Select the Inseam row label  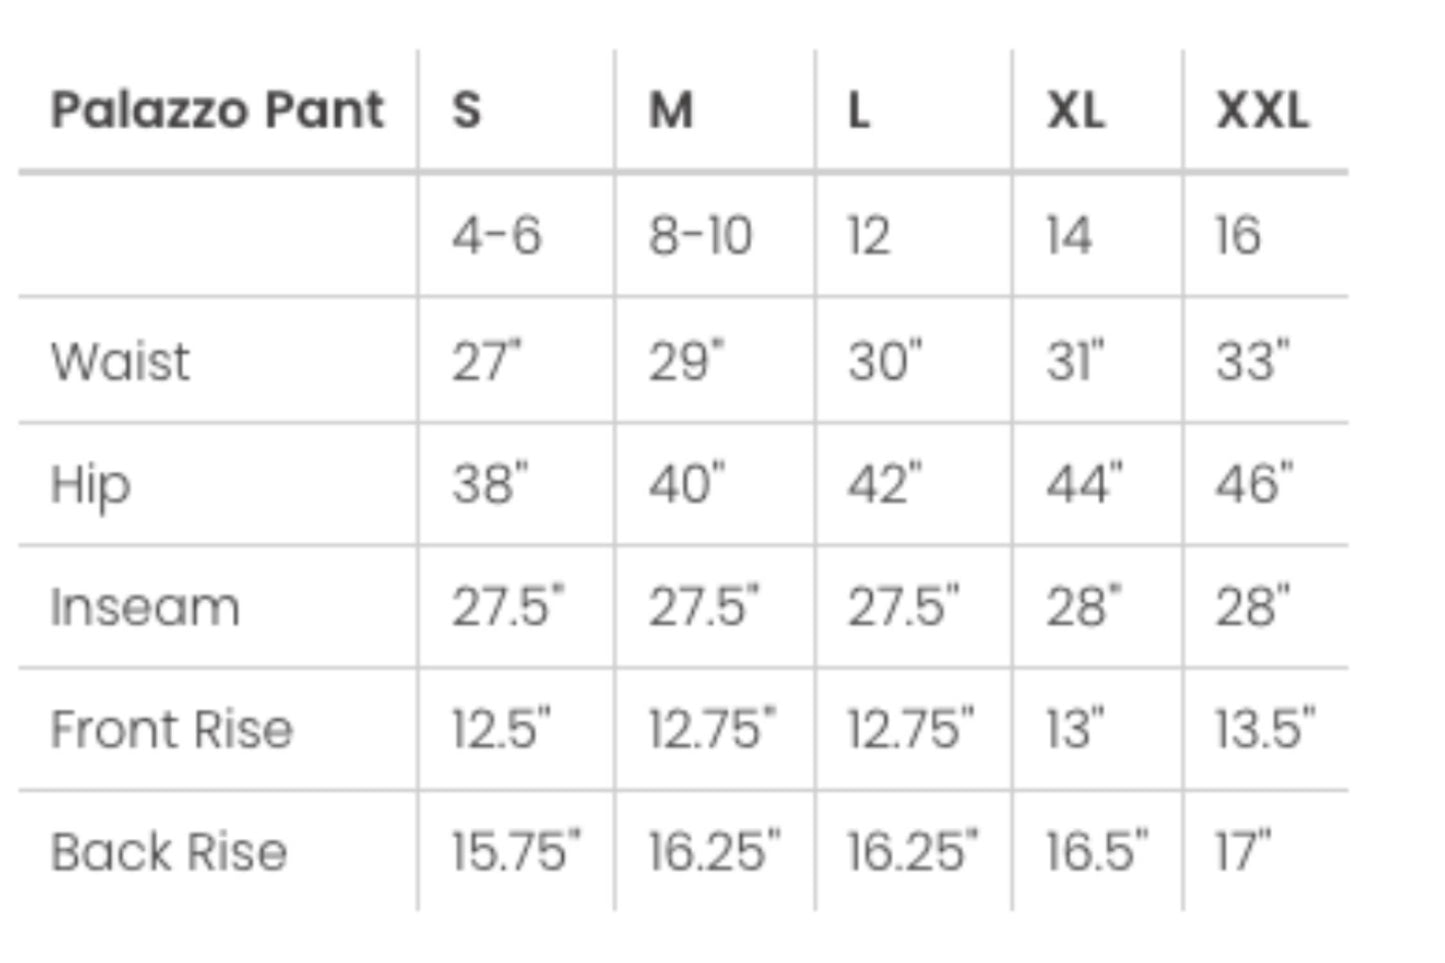pyautogui.click(x=145, y=607)
